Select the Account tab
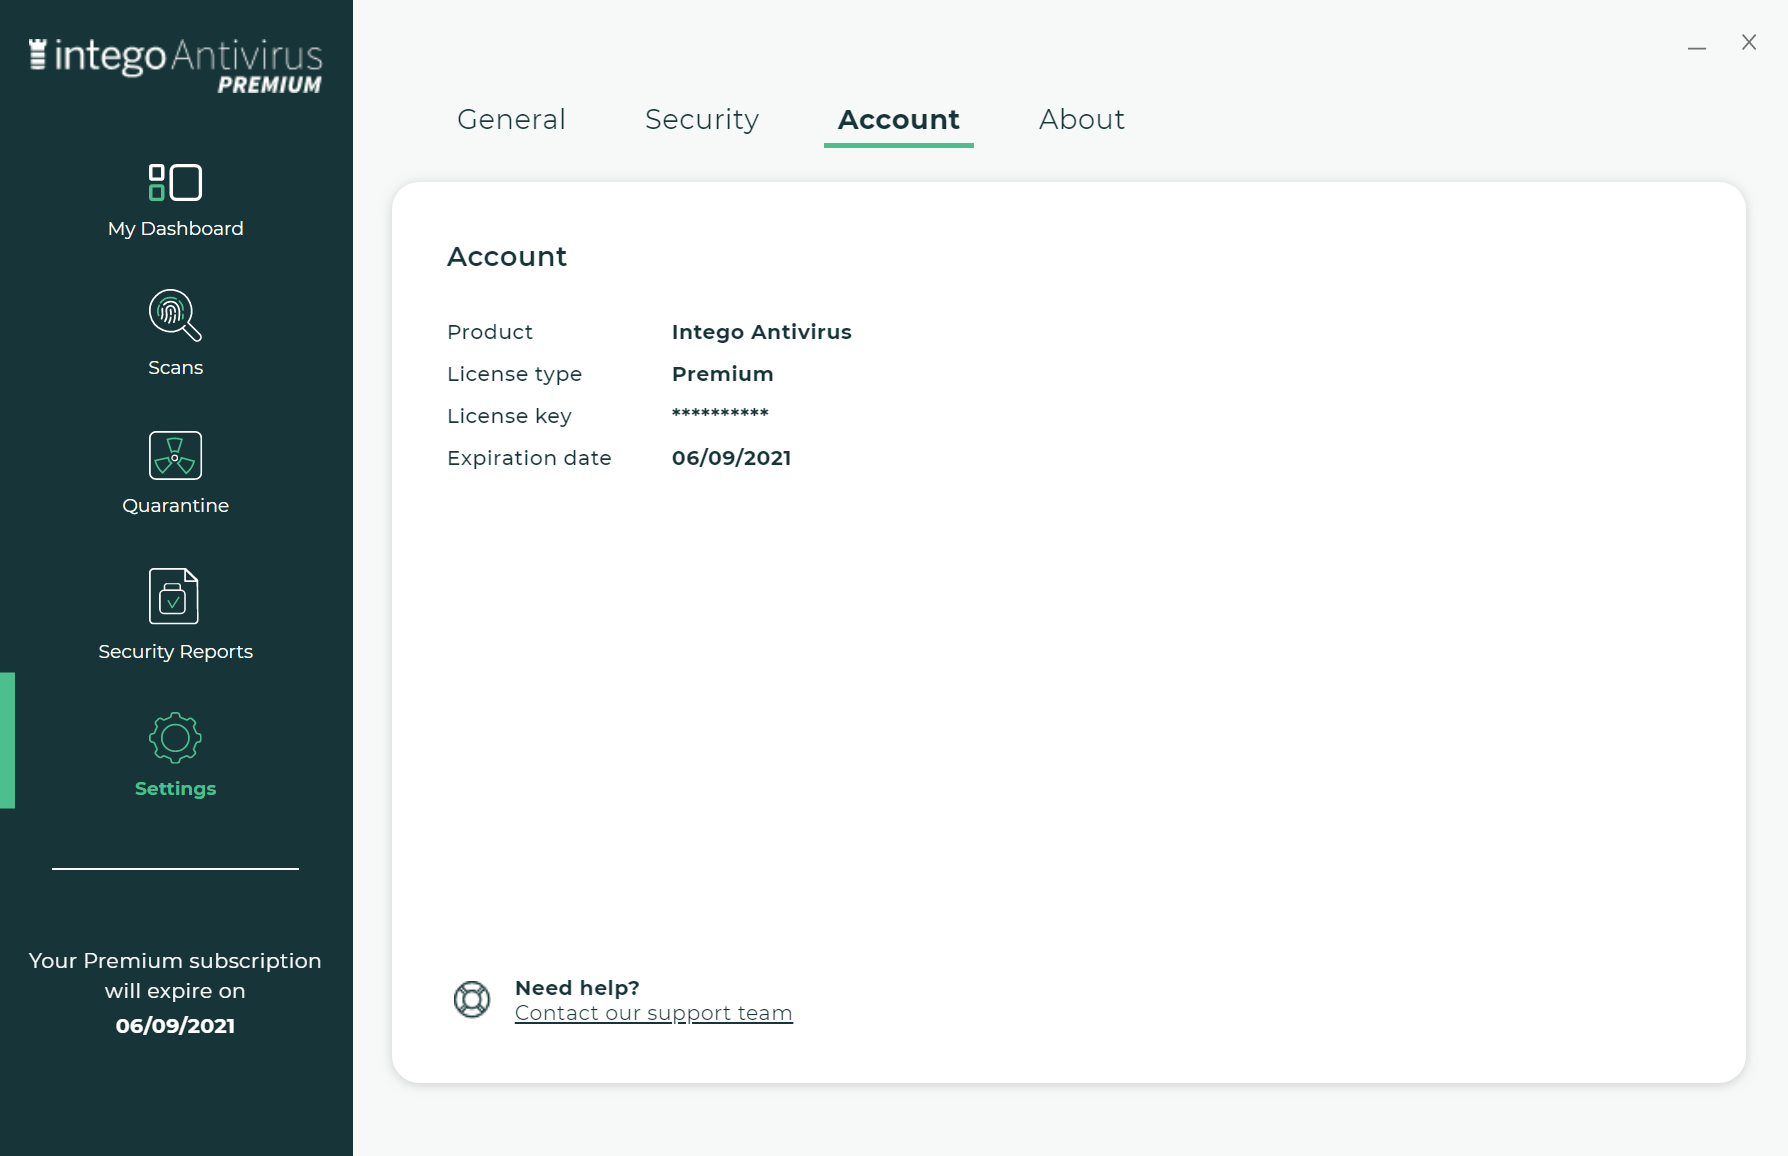 (x=899, y=119)
